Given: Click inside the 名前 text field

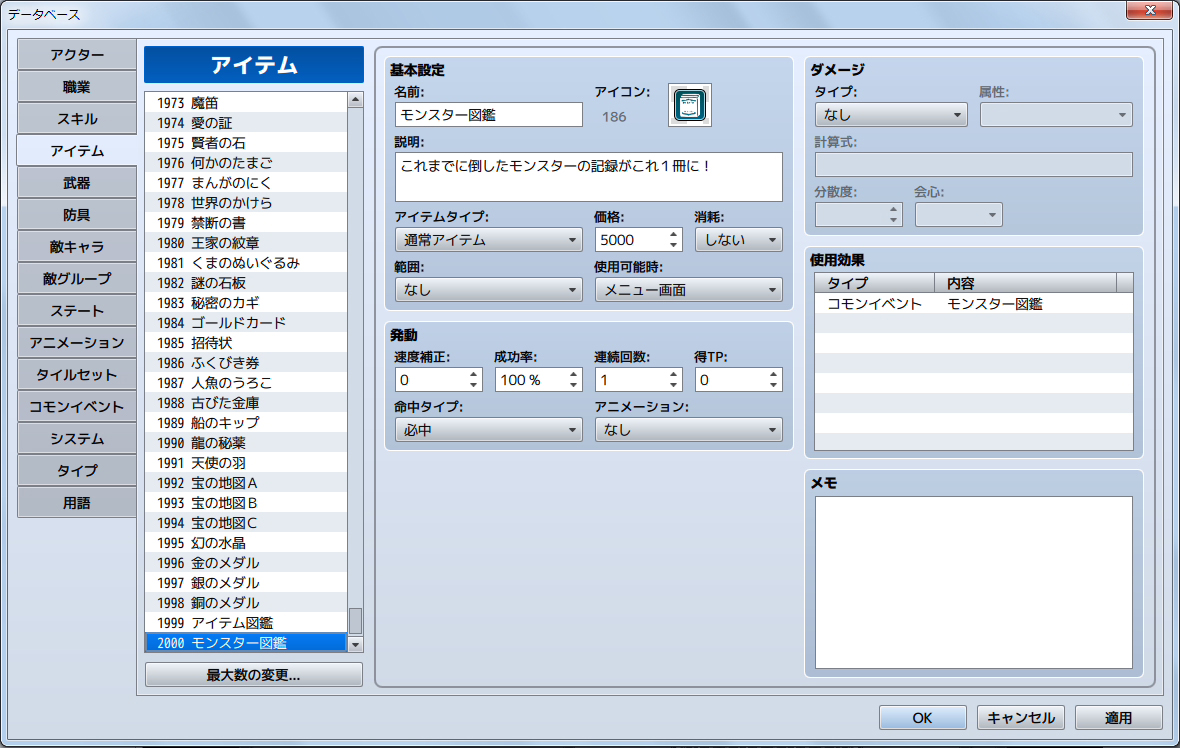Looking at the screenshot, I should click(485, 114).
